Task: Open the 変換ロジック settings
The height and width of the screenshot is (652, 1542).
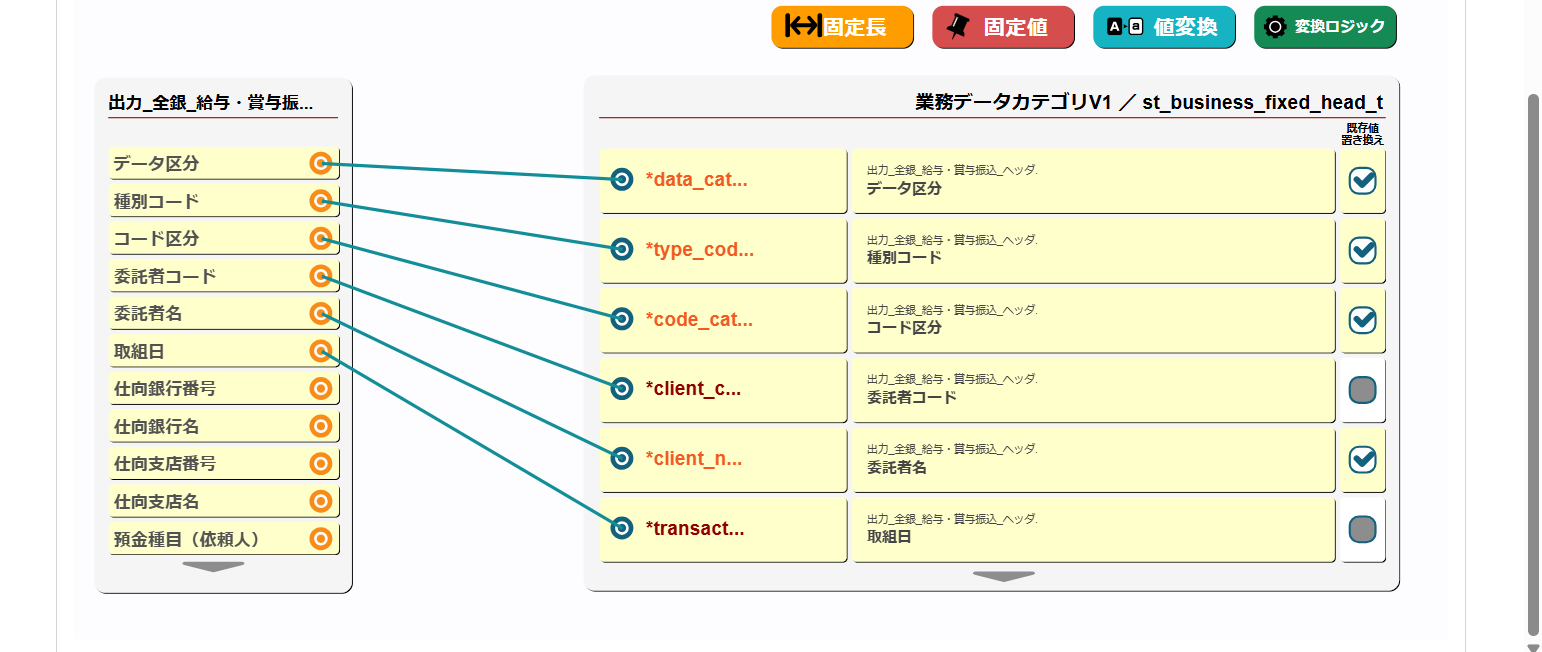Action: (x=1325, y=27)
